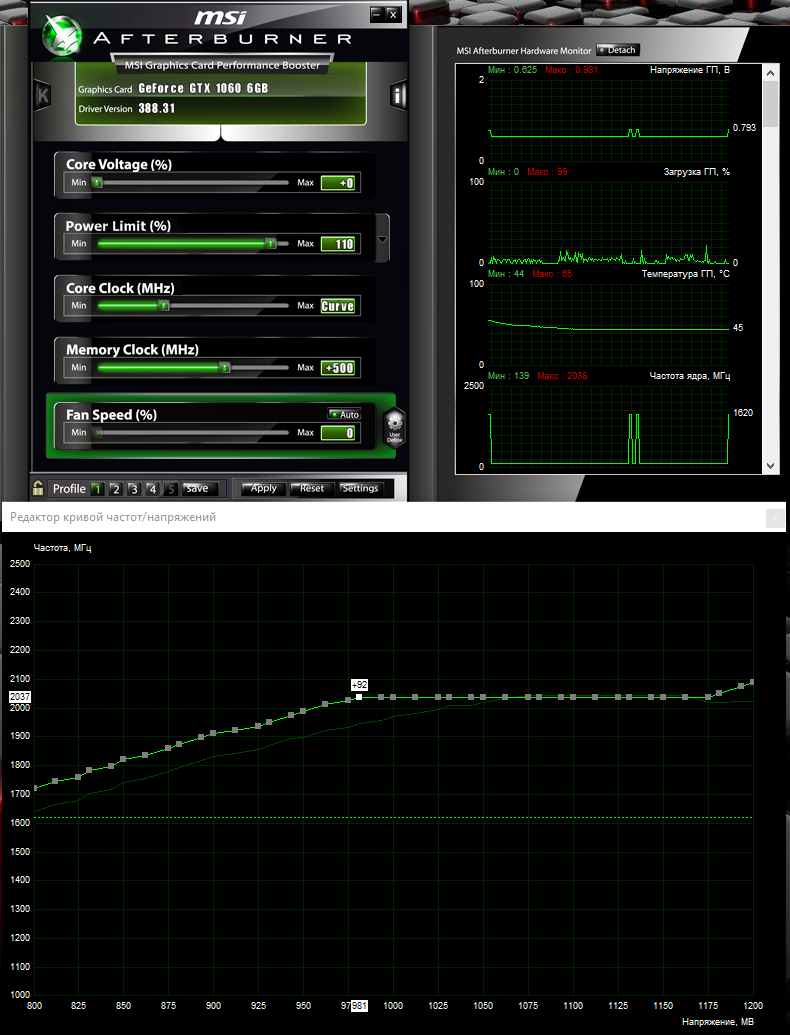Viewport: 790px width, 1035px height.
Task: Click the '2037' frequency axis label
Action: click(20, 697)
